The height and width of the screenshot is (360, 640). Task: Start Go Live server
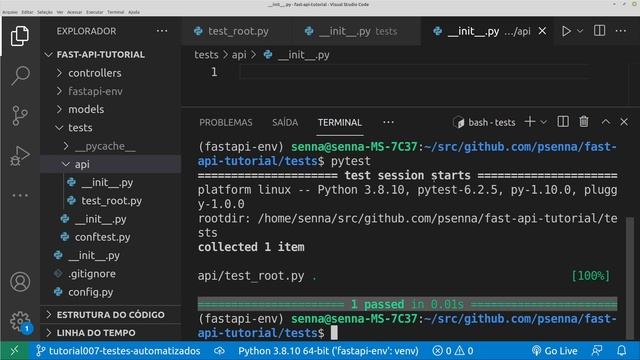click(554, 351)
